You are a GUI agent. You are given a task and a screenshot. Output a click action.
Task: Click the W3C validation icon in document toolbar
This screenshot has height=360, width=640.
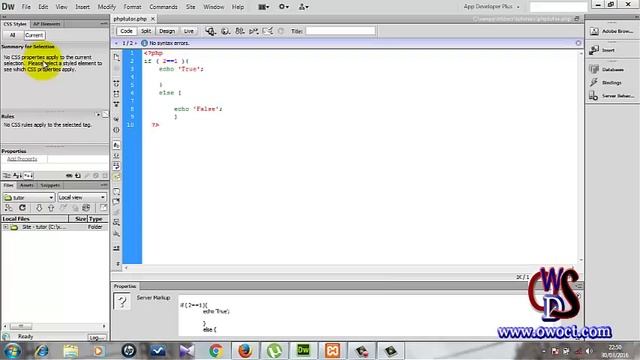[253, 31]
